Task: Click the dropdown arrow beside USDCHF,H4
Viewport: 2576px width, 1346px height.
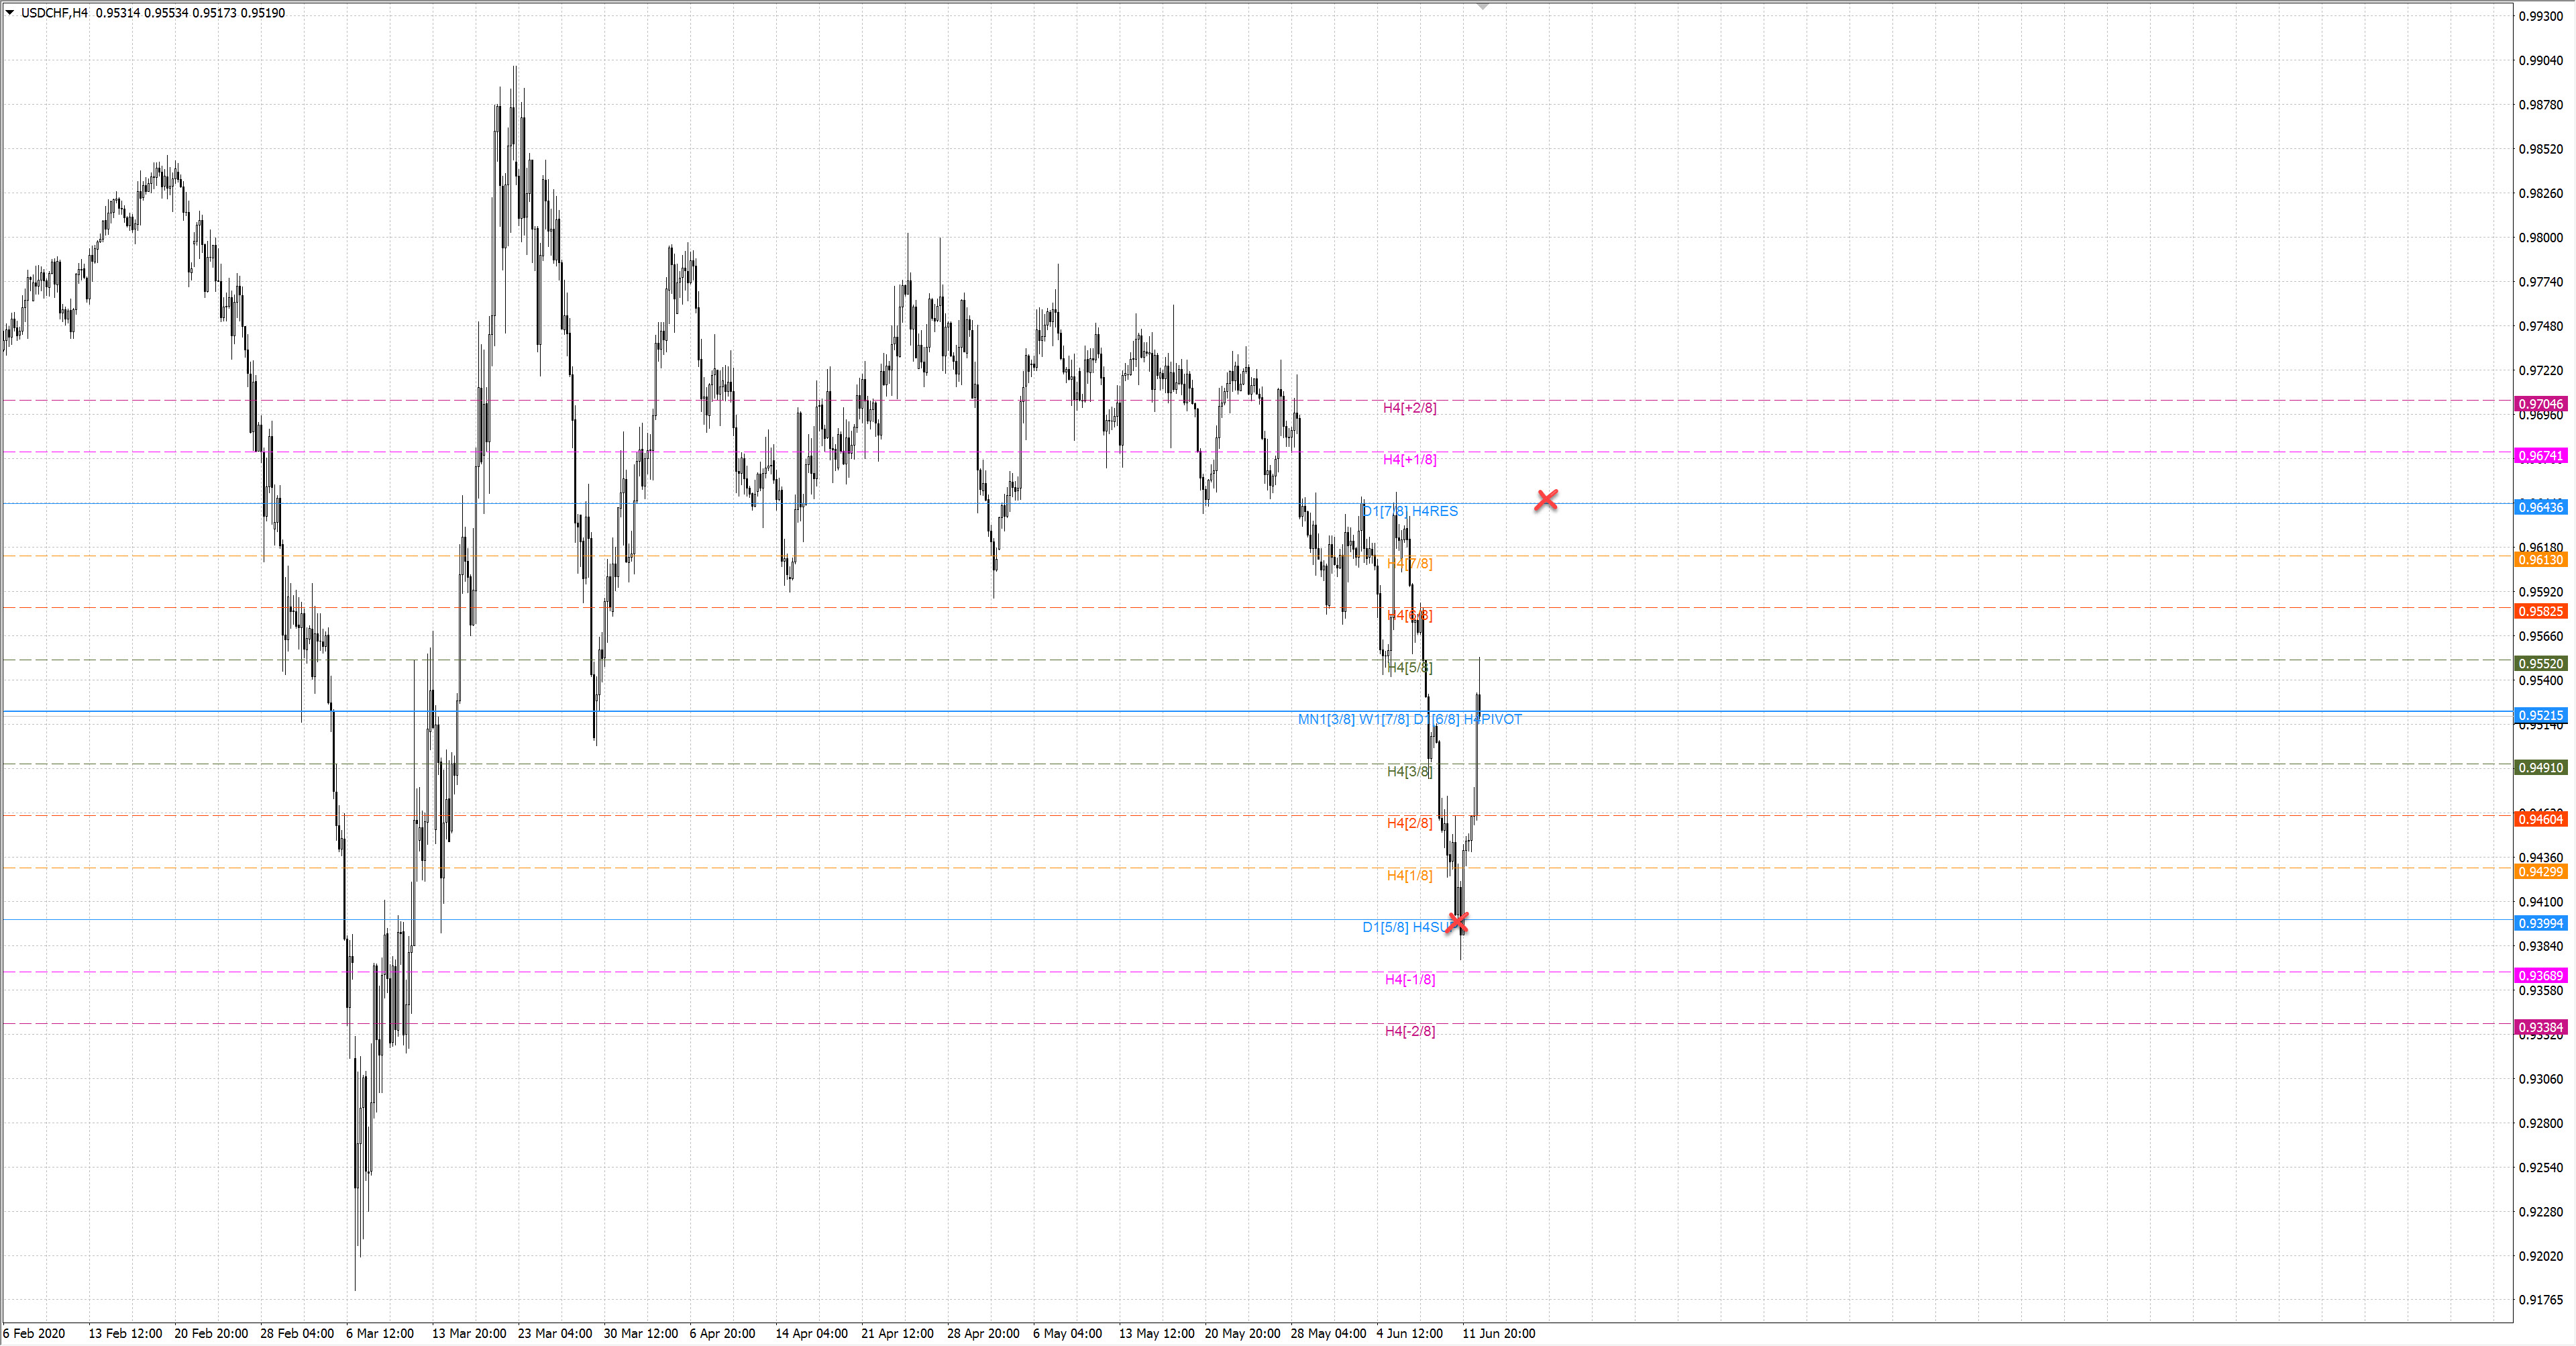Action: 10,13
